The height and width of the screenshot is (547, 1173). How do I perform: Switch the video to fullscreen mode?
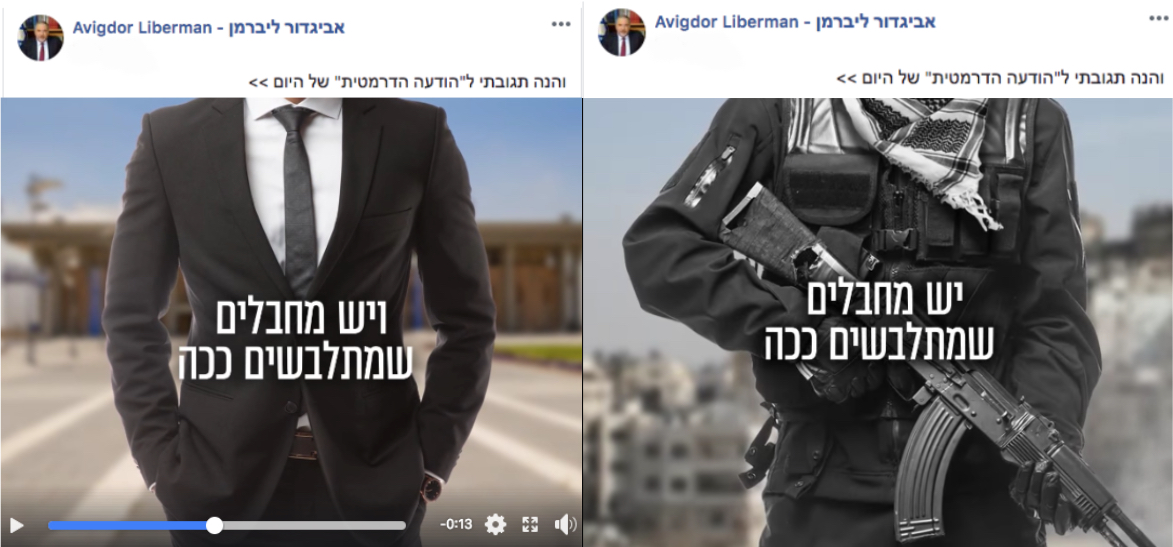pos(530,525)
